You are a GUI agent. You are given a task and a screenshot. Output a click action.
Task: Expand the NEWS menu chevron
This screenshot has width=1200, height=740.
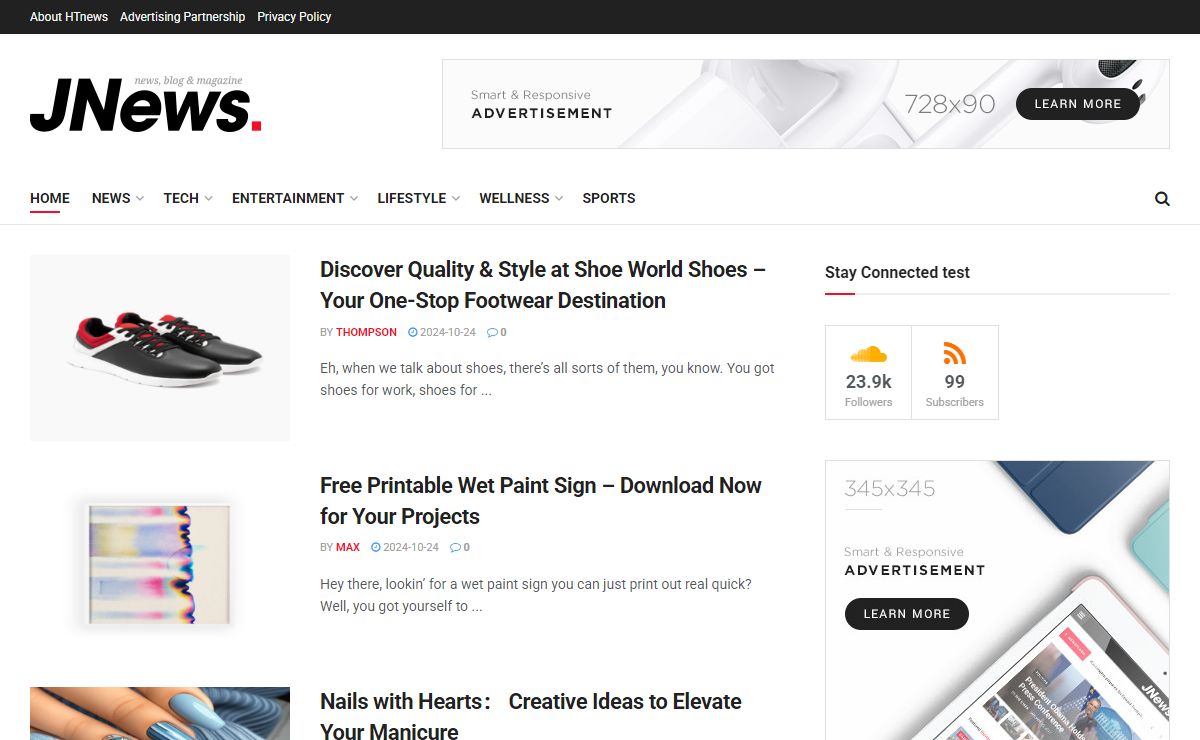(x=140, y=199)
